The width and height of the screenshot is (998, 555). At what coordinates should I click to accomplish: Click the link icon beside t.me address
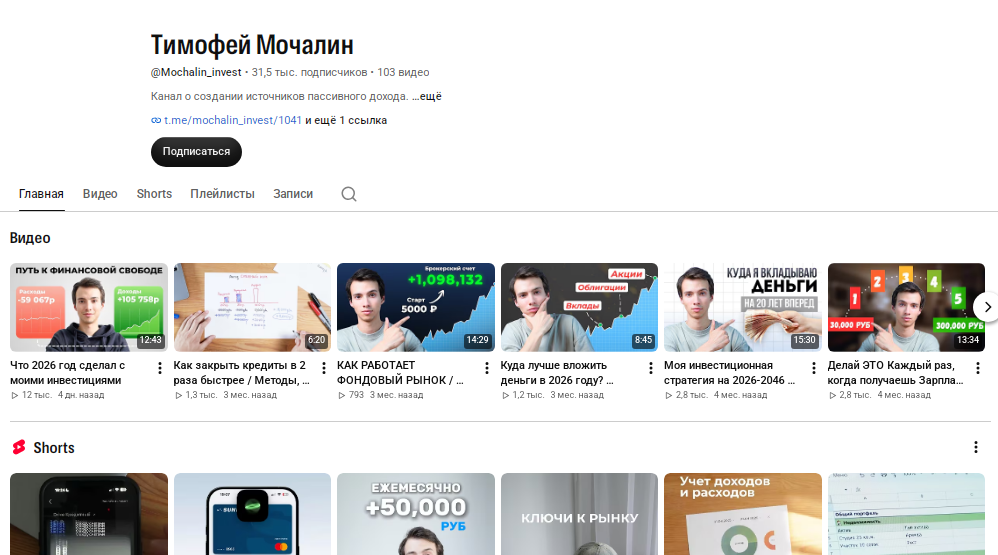(x=156, y=120)
